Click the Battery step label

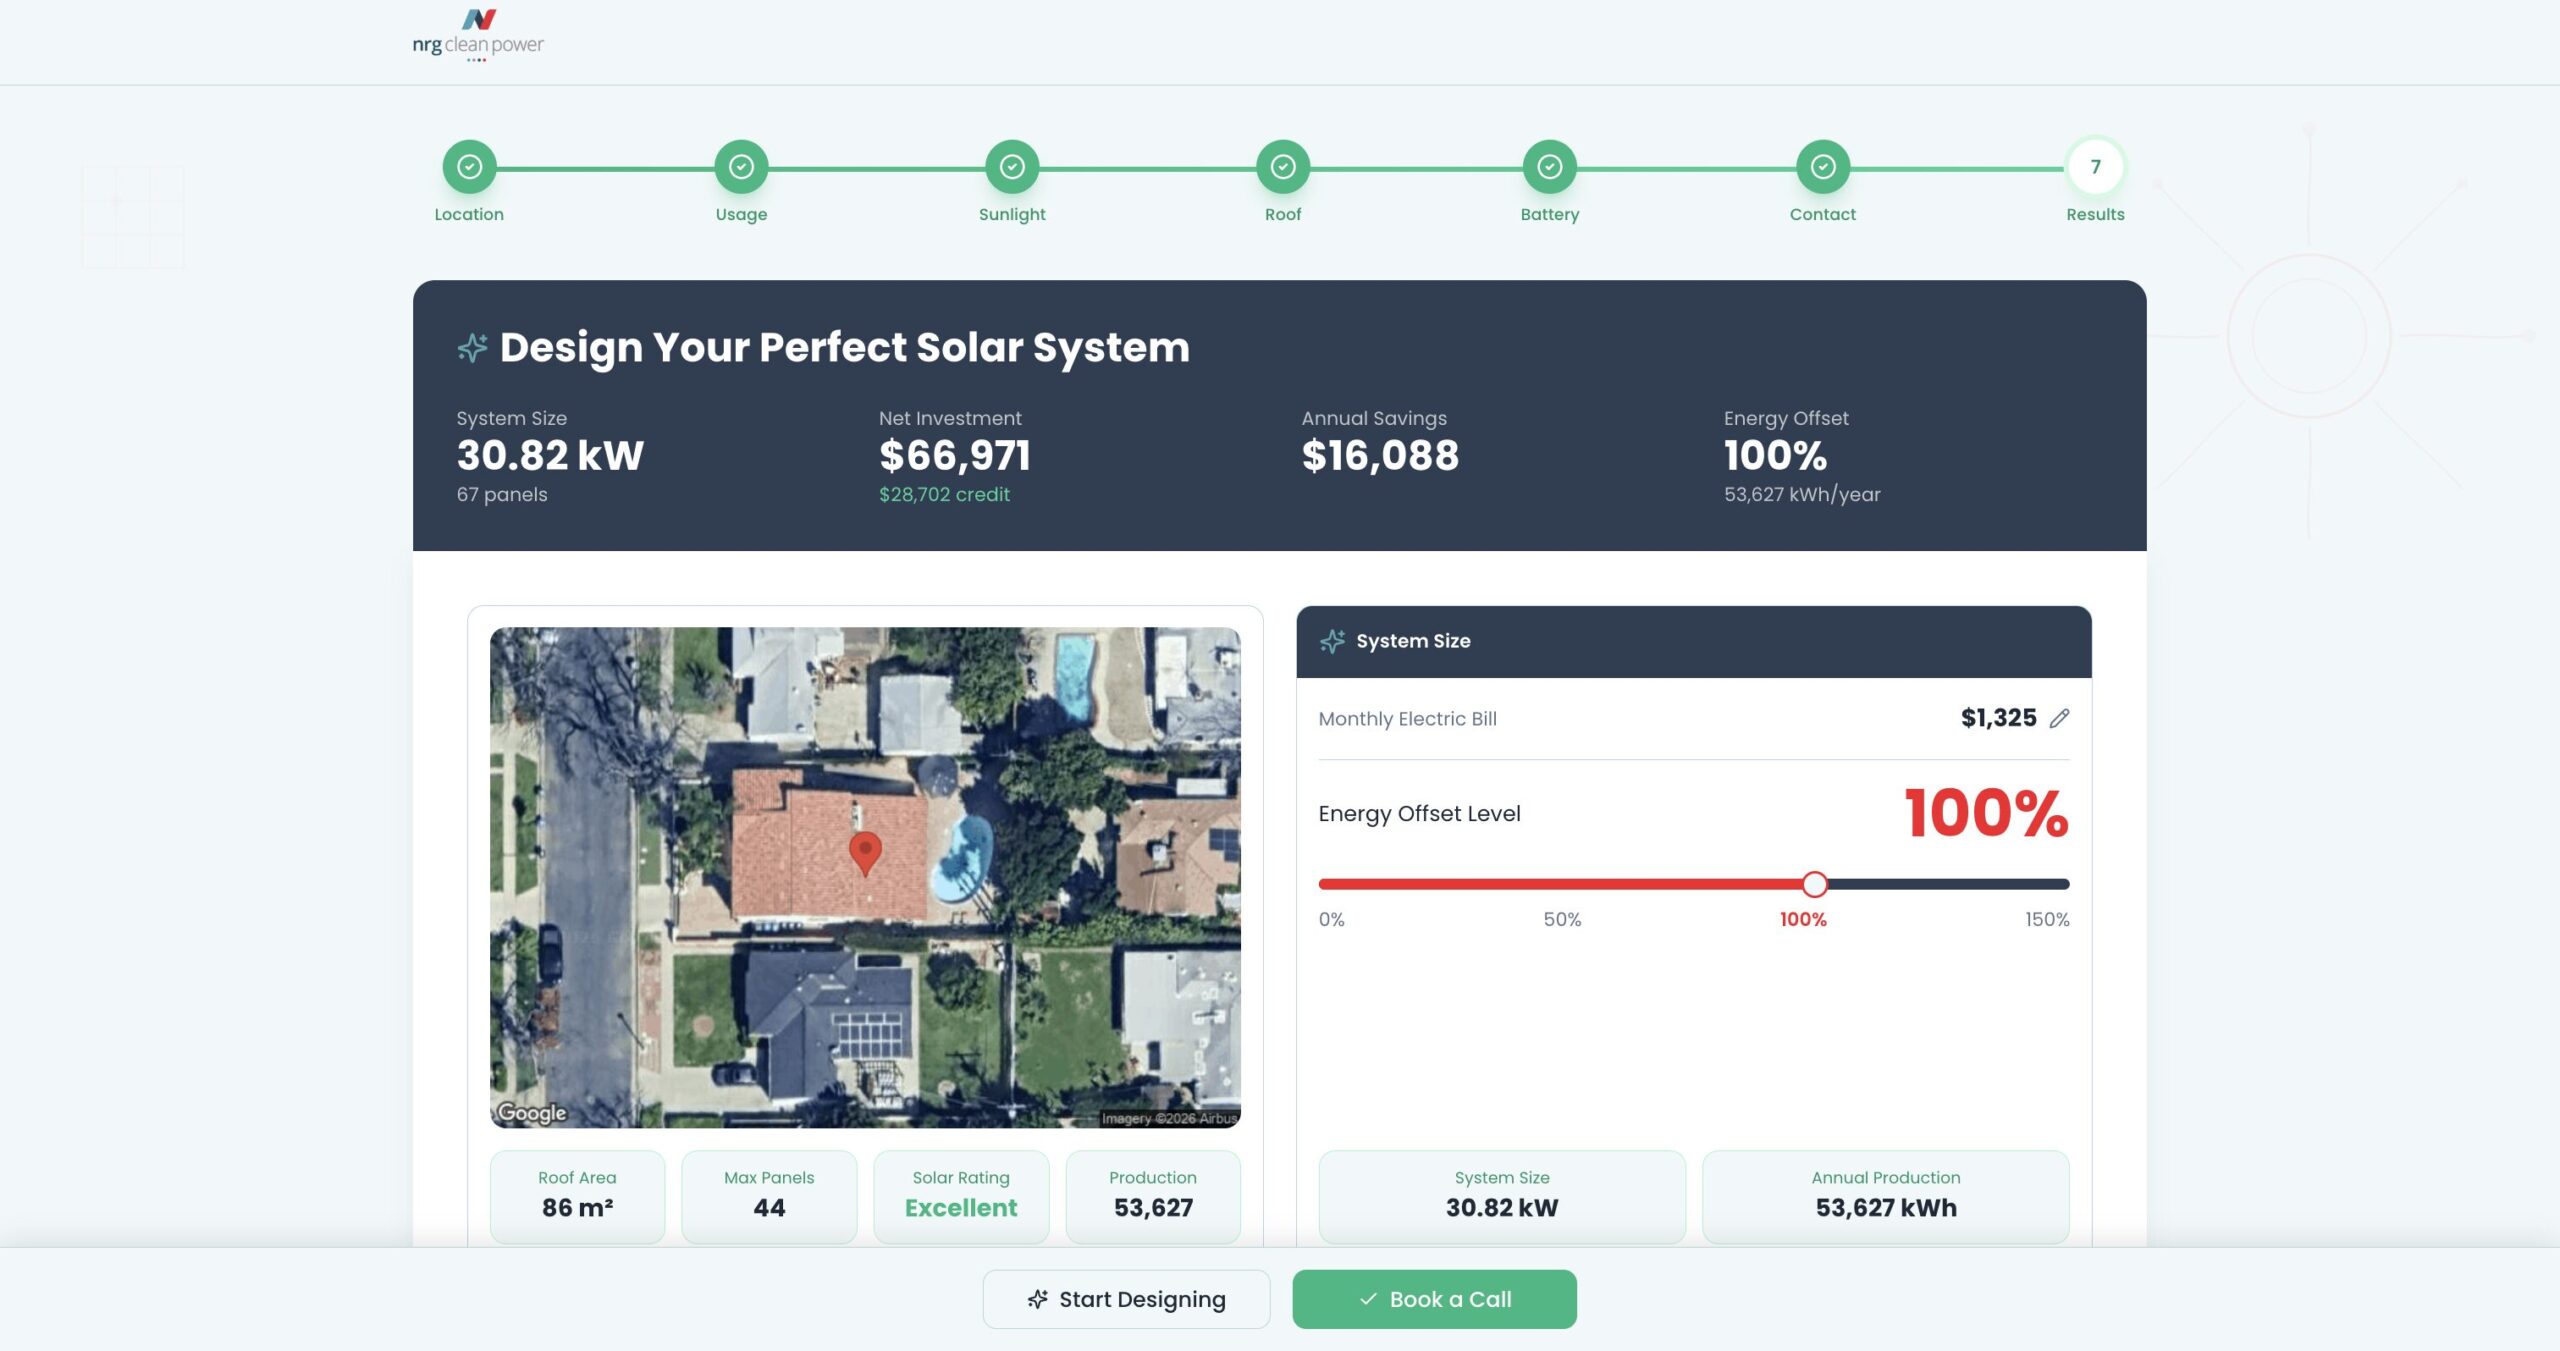click(1550, 214)
